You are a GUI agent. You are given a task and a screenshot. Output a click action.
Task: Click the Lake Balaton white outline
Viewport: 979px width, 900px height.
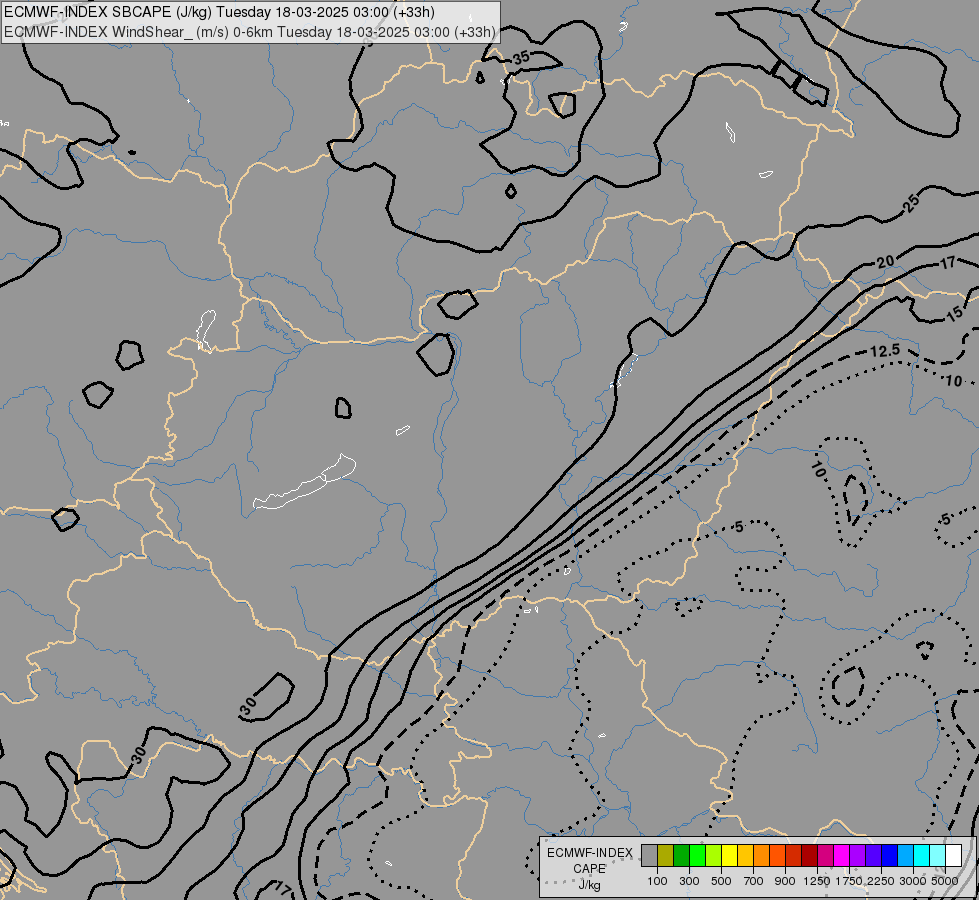coord(305,482)
